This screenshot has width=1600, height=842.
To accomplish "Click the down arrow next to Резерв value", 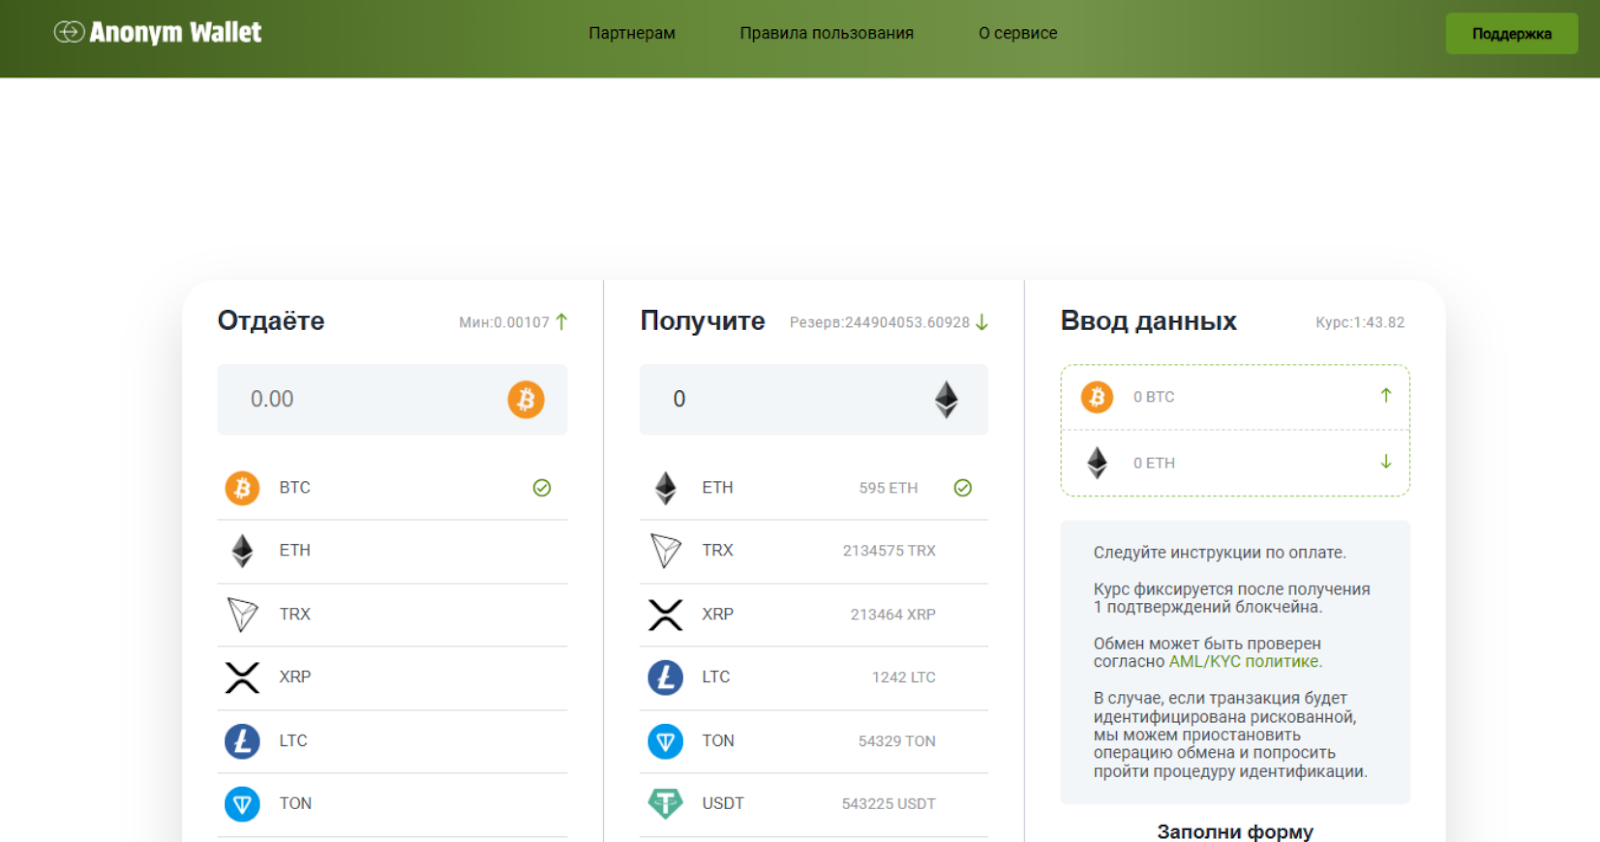I will pyautogui.click(x=982, y=322).
